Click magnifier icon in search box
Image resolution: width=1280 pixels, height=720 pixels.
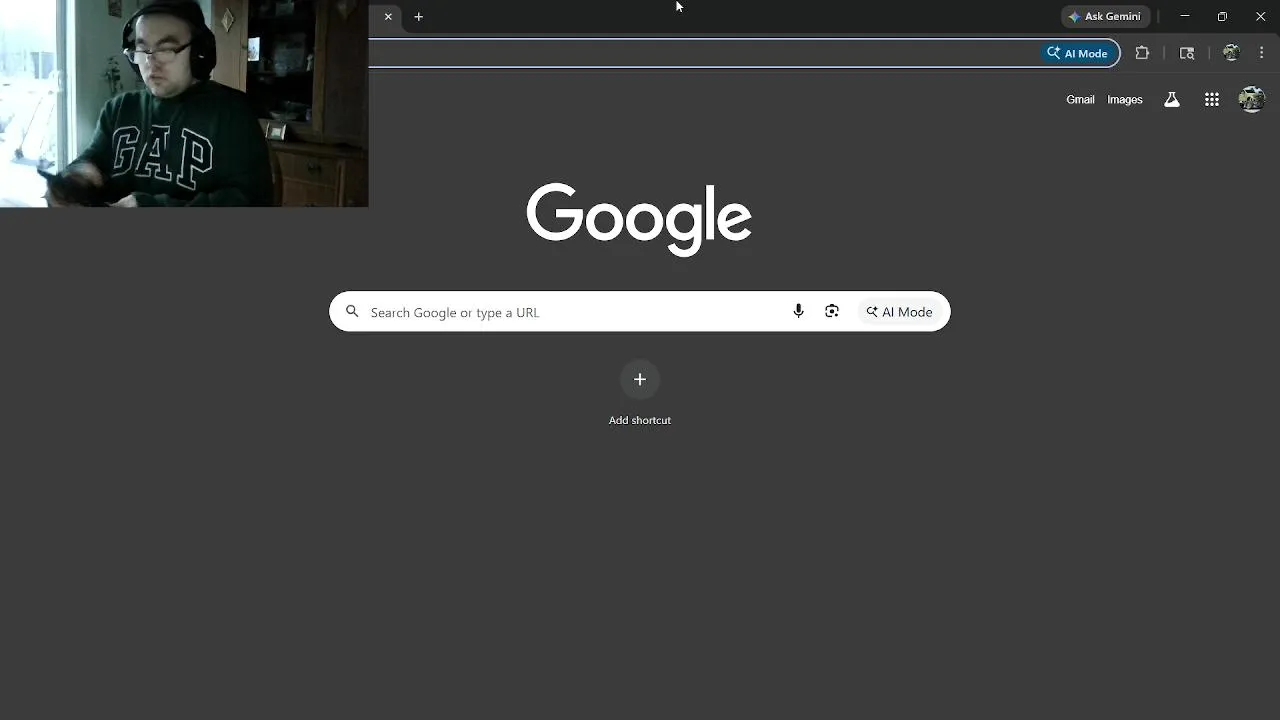(352, 312)
